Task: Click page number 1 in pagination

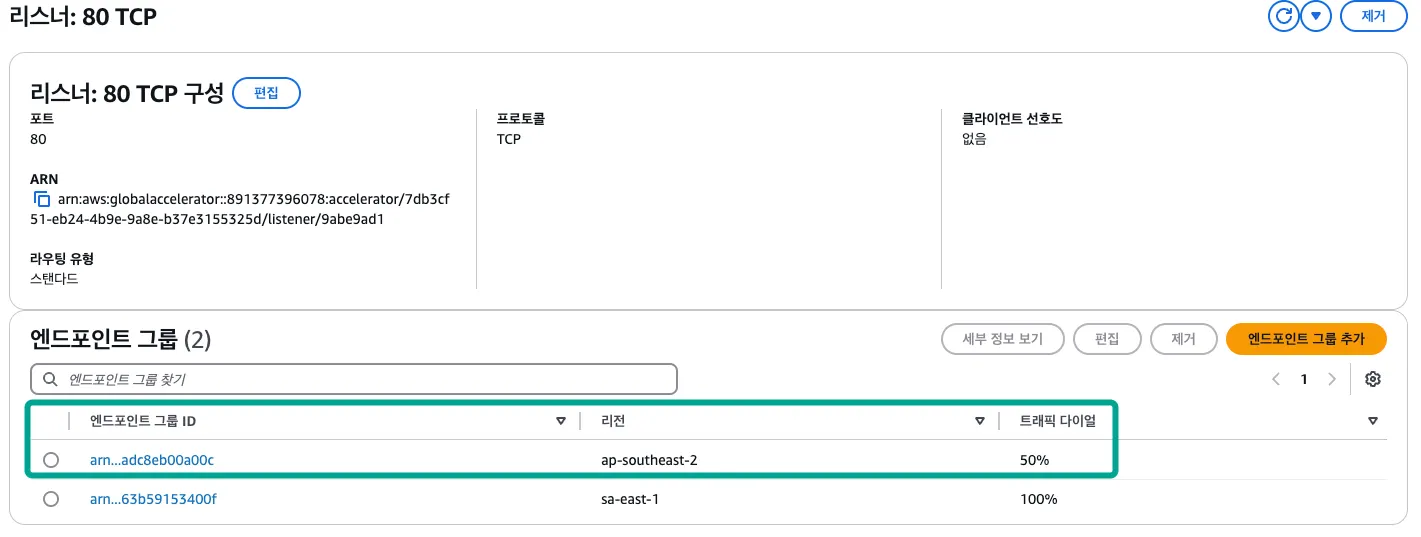Action: point(1304,379)
